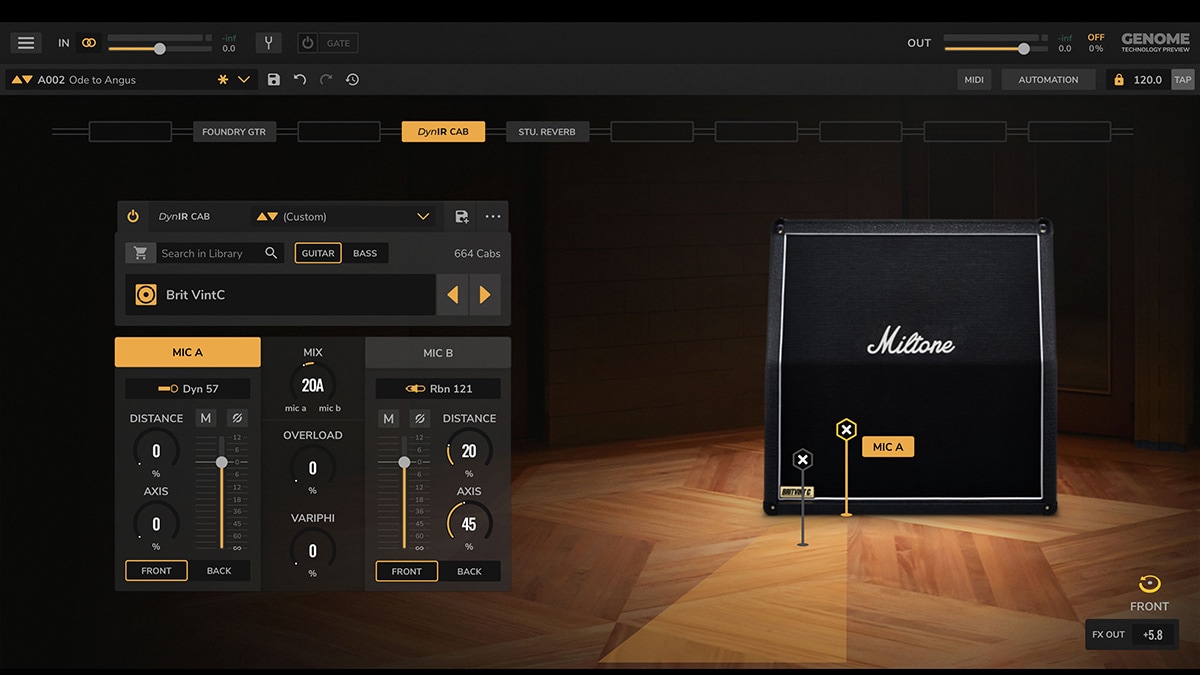The image size is (1200, 675).
Task: Toggle DynIR CAB module power
Action: click(133, 216)
